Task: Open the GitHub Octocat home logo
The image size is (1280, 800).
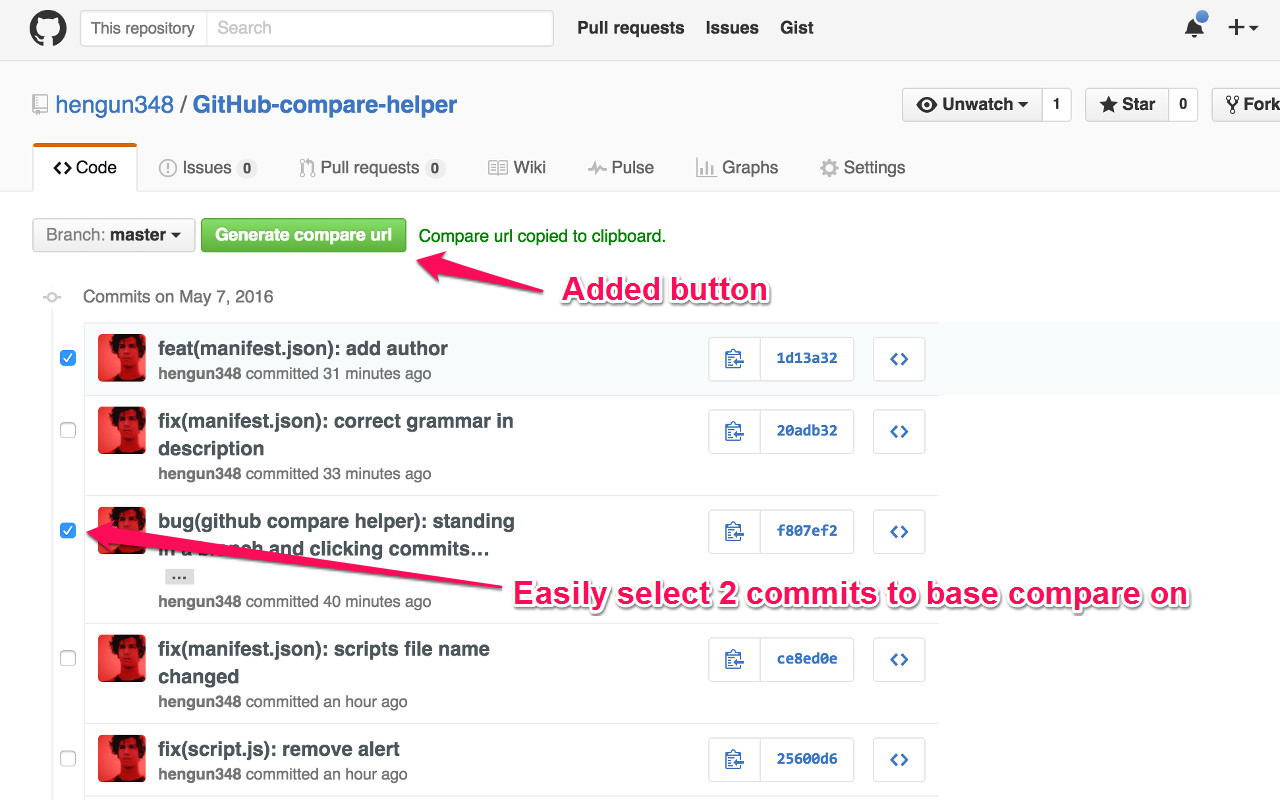Action: point(48,28)
